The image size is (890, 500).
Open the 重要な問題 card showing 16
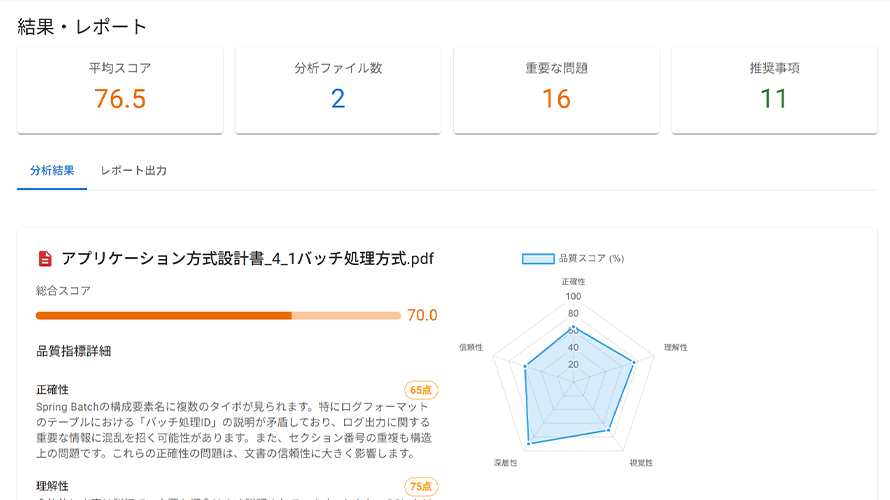point(556,90)
